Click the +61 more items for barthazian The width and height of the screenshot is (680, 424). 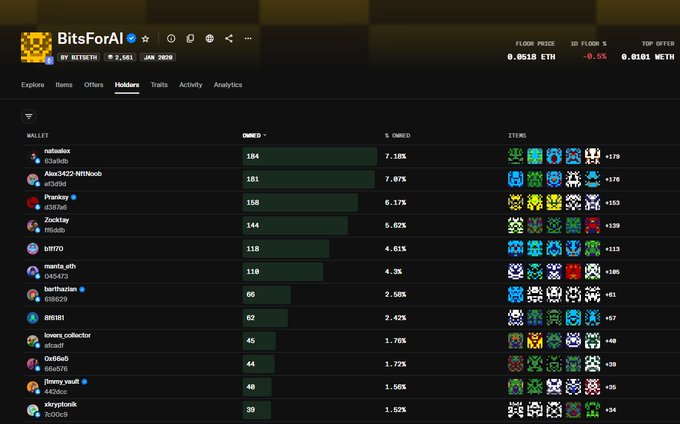611,295
